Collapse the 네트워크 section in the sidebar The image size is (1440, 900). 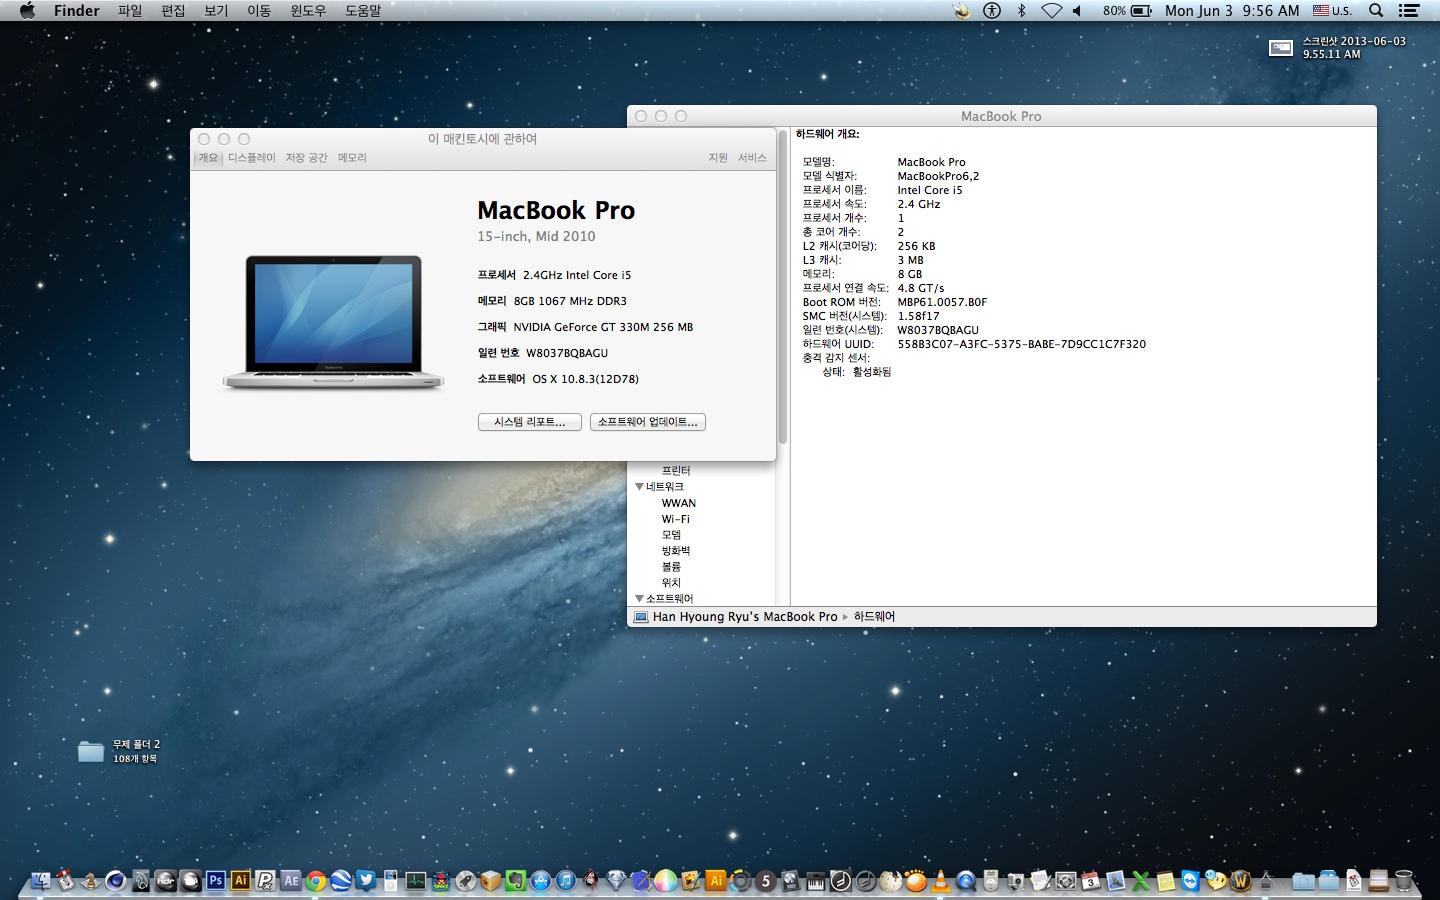pos(640,487)
